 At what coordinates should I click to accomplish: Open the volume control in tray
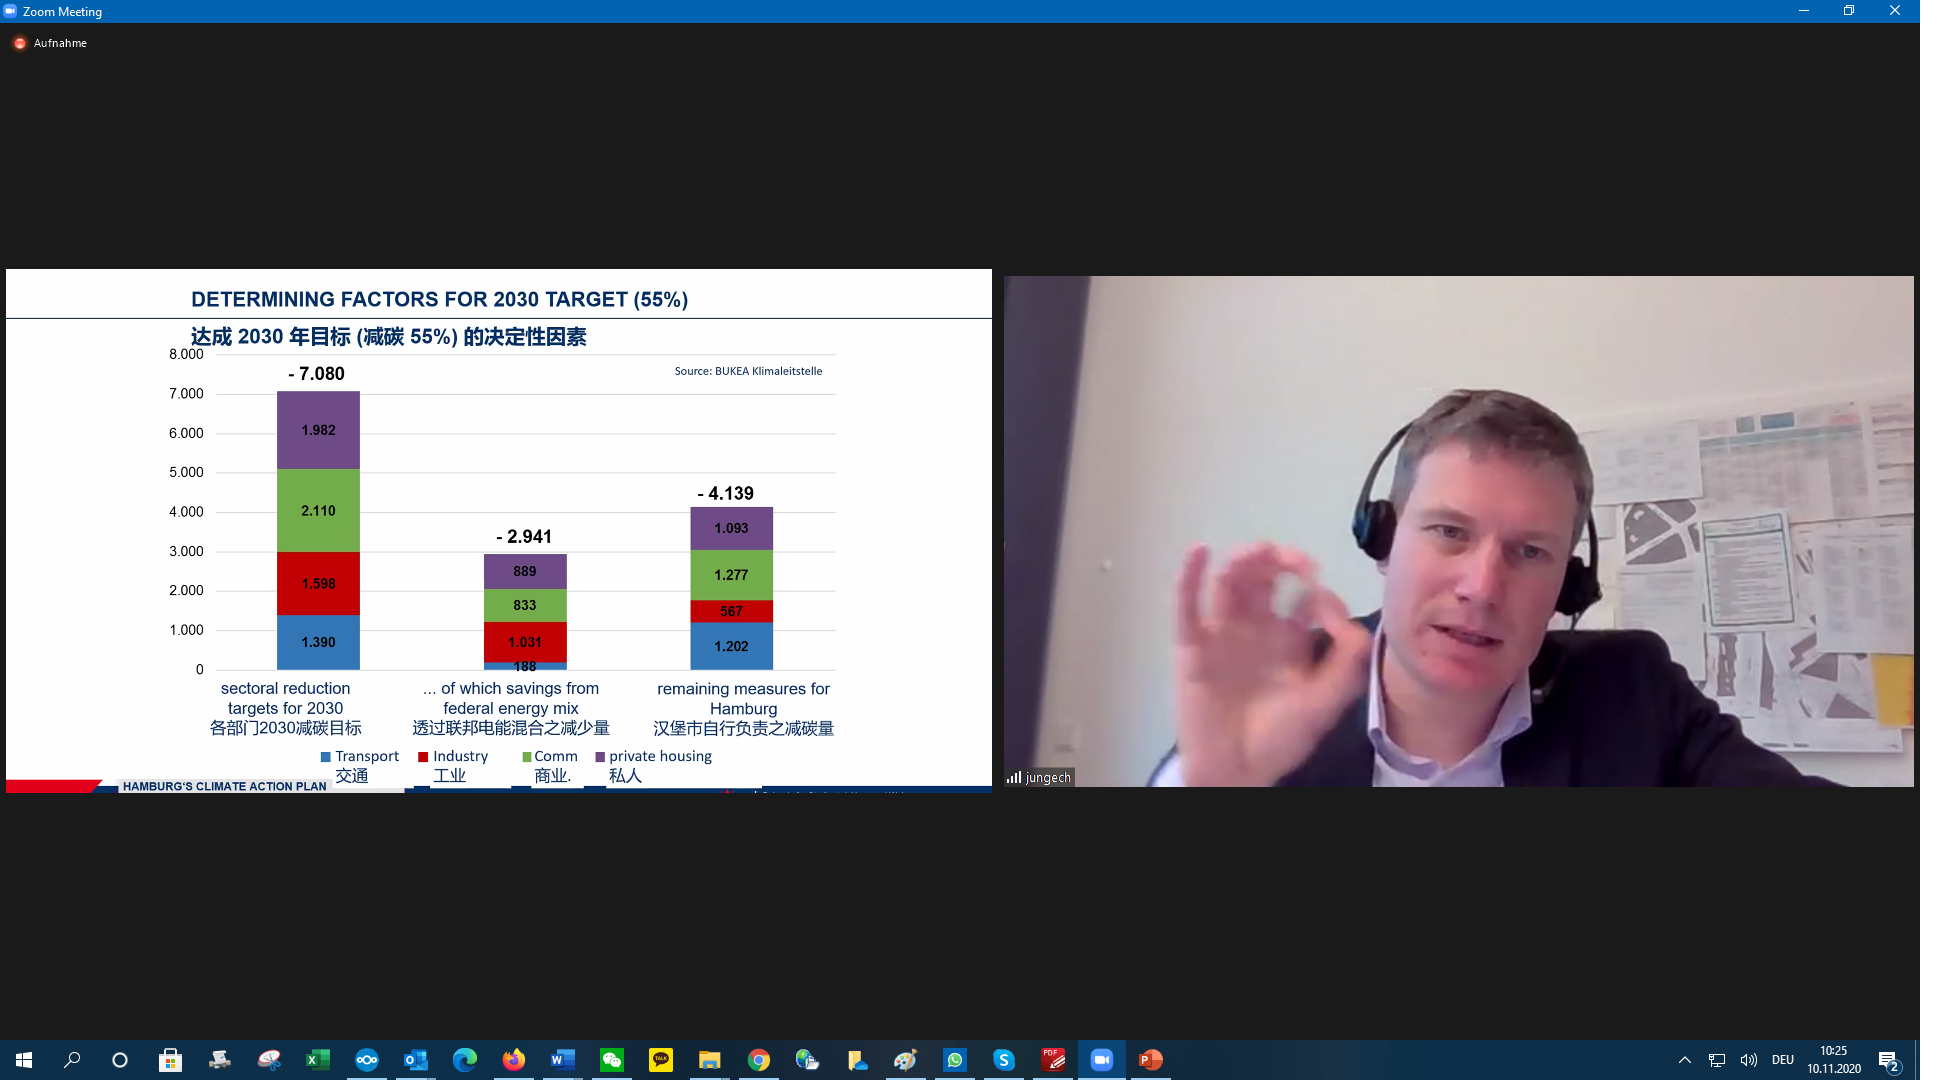pos(1748,1060)
